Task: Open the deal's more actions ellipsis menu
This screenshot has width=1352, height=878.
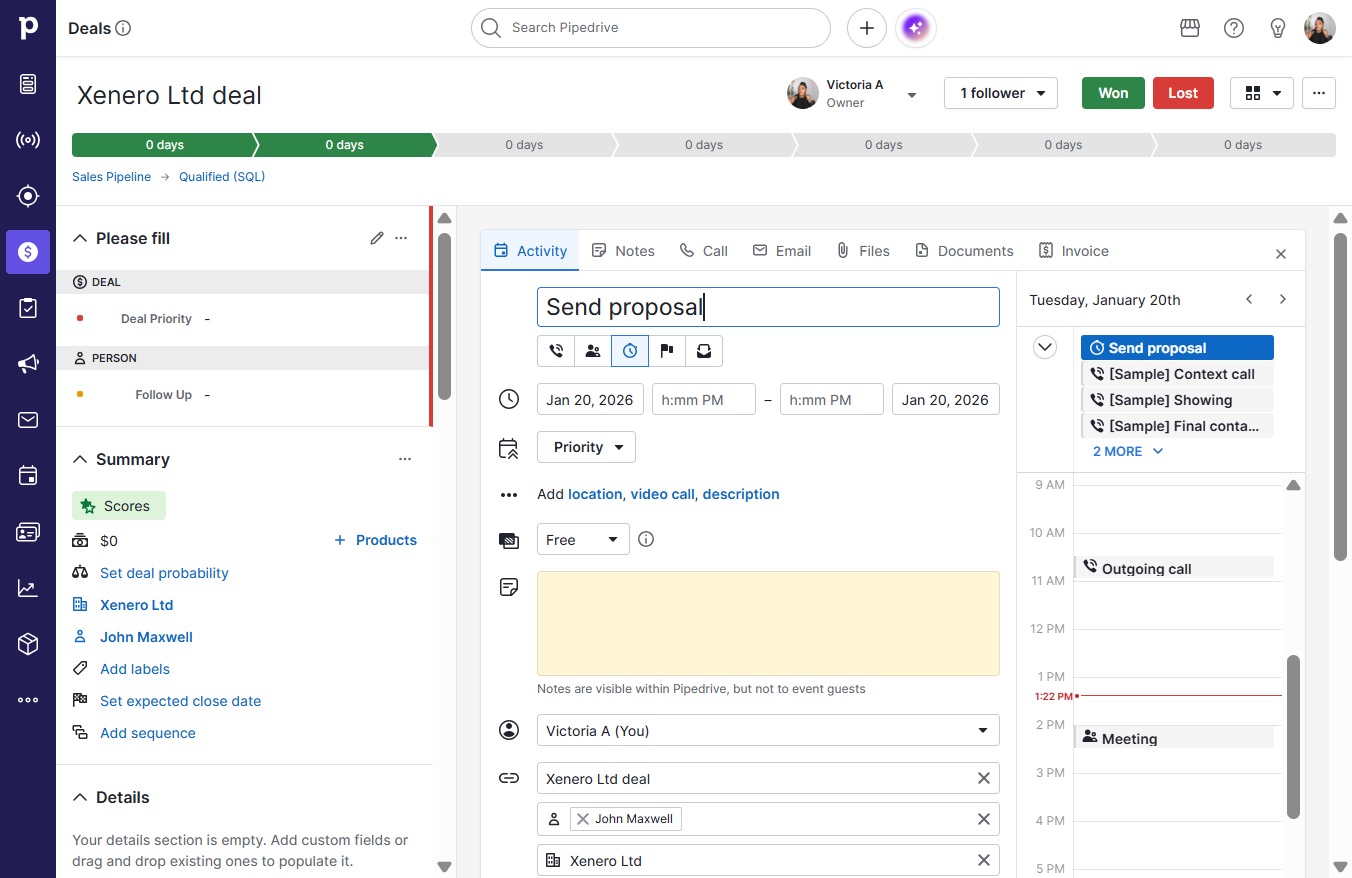Action: tap(1319, 93)
